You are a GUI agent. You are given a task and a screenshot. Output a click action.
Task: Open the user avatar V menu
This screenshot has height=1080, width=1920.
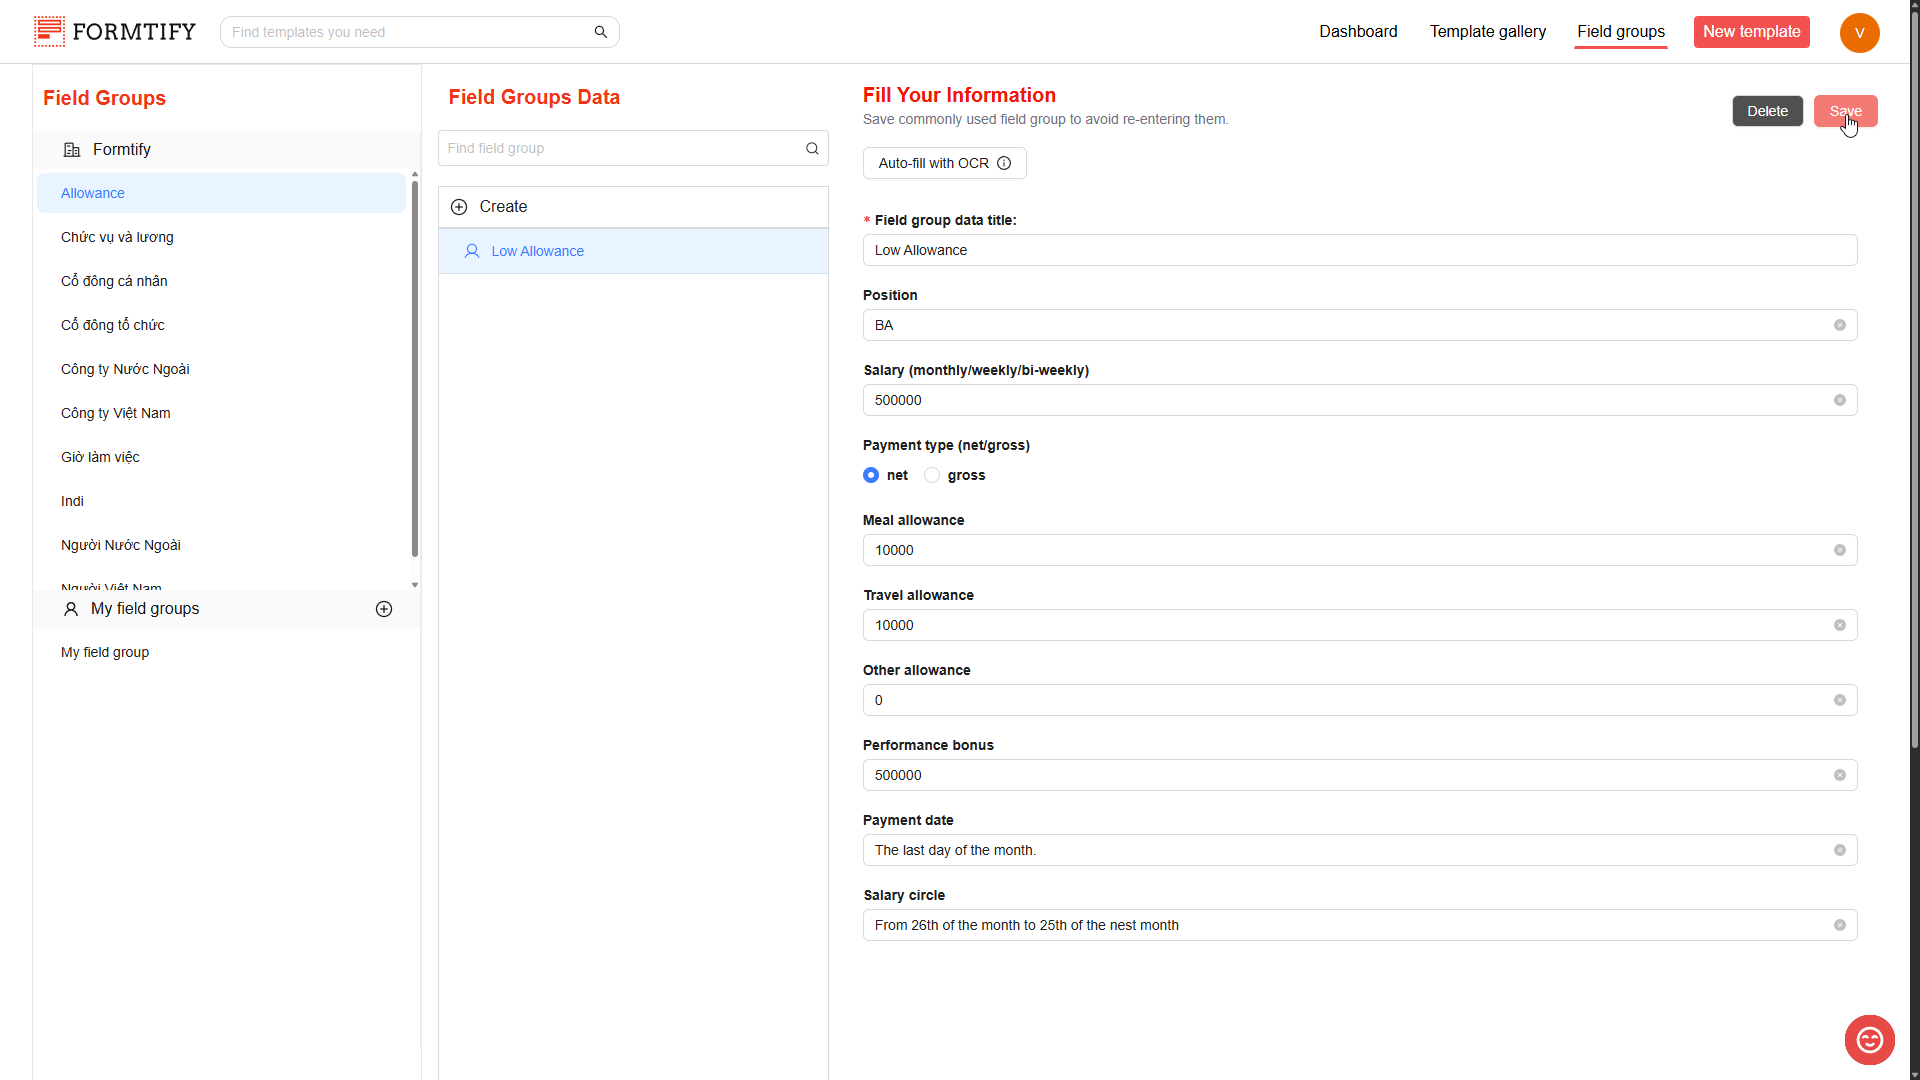coord(1859,32)
